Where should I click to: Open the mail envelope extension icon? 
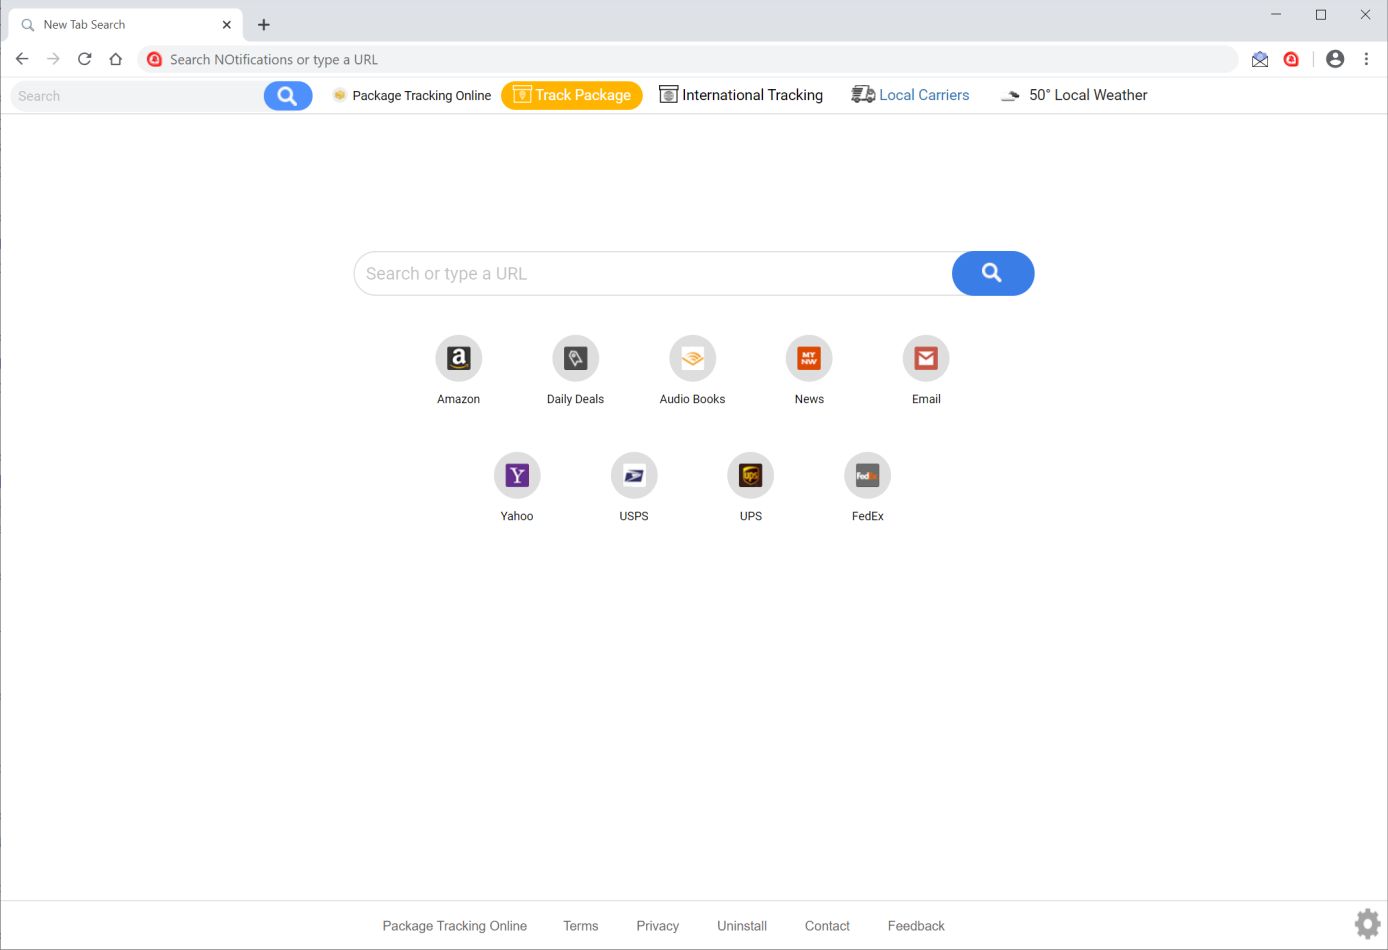(x=1260, y=59)
